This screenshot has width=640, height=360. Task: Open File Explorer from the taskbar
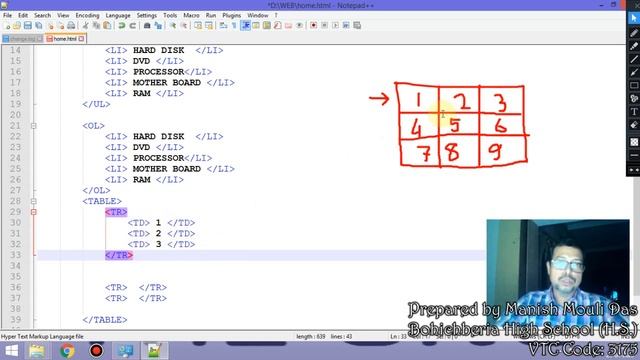coord(37,351)
